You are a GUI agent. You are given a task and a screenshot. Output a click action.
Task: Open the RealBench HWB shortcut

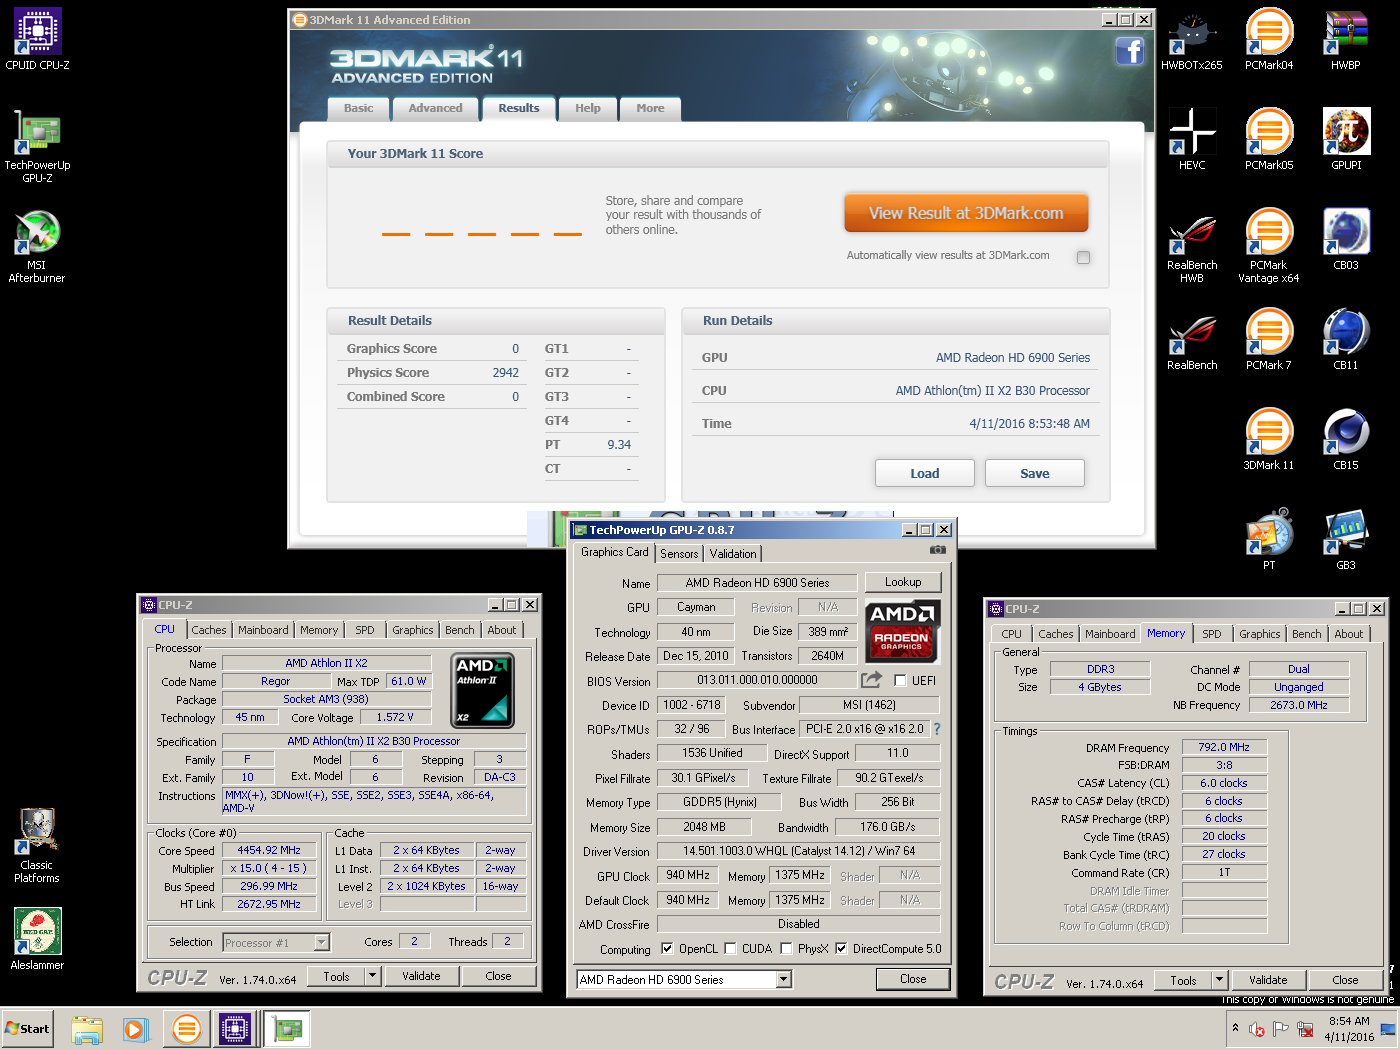click(x=1192, y=247)
